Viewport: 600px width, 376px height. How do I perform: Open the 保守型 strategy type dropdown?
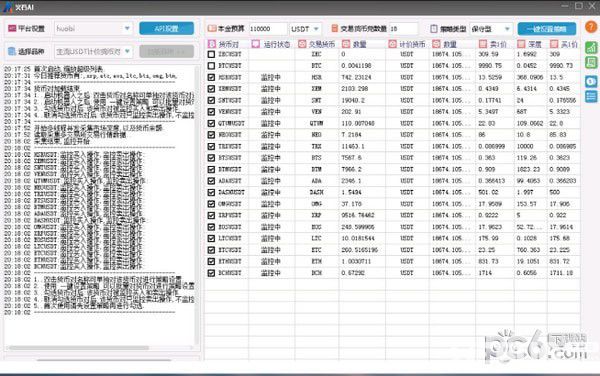point(491,29)
